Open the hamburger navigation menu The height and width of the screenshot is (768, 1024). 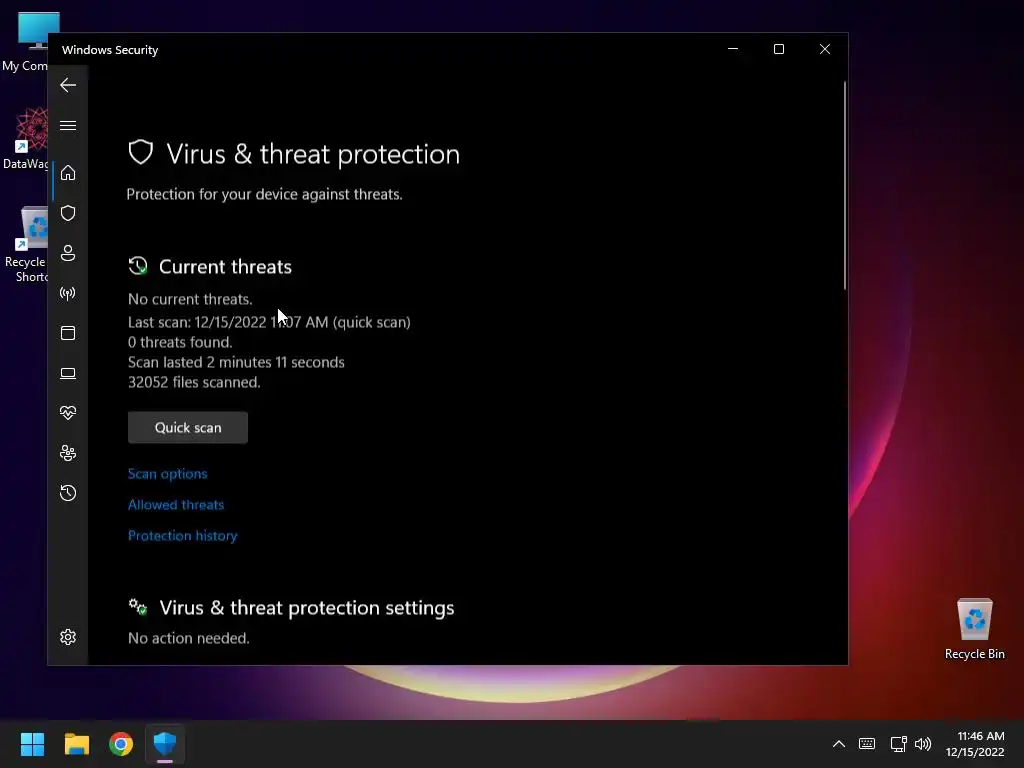(x=68, y=125)
